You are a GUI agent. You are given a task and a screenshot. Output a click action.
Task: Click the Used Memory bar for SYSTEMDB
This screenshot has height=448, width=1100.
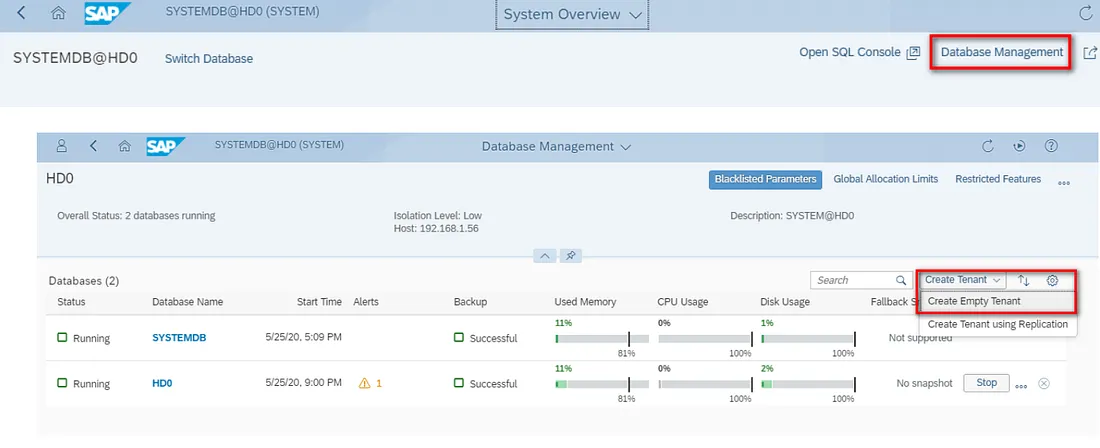(x=601, y=339)
